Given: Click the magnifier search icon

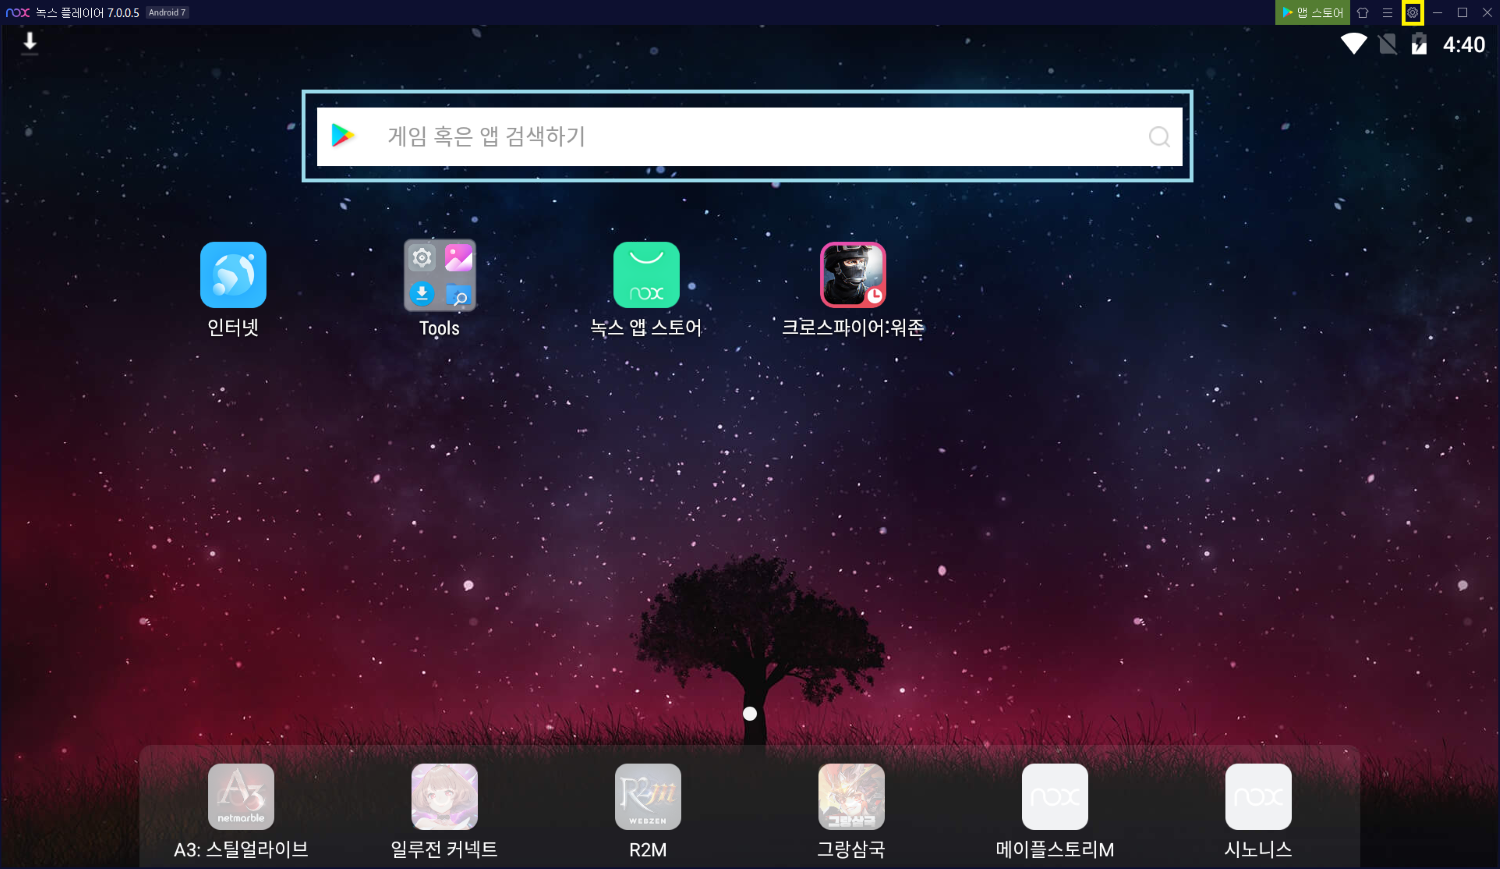Looking at the screenshot, I should click(x=1159, y=137).
